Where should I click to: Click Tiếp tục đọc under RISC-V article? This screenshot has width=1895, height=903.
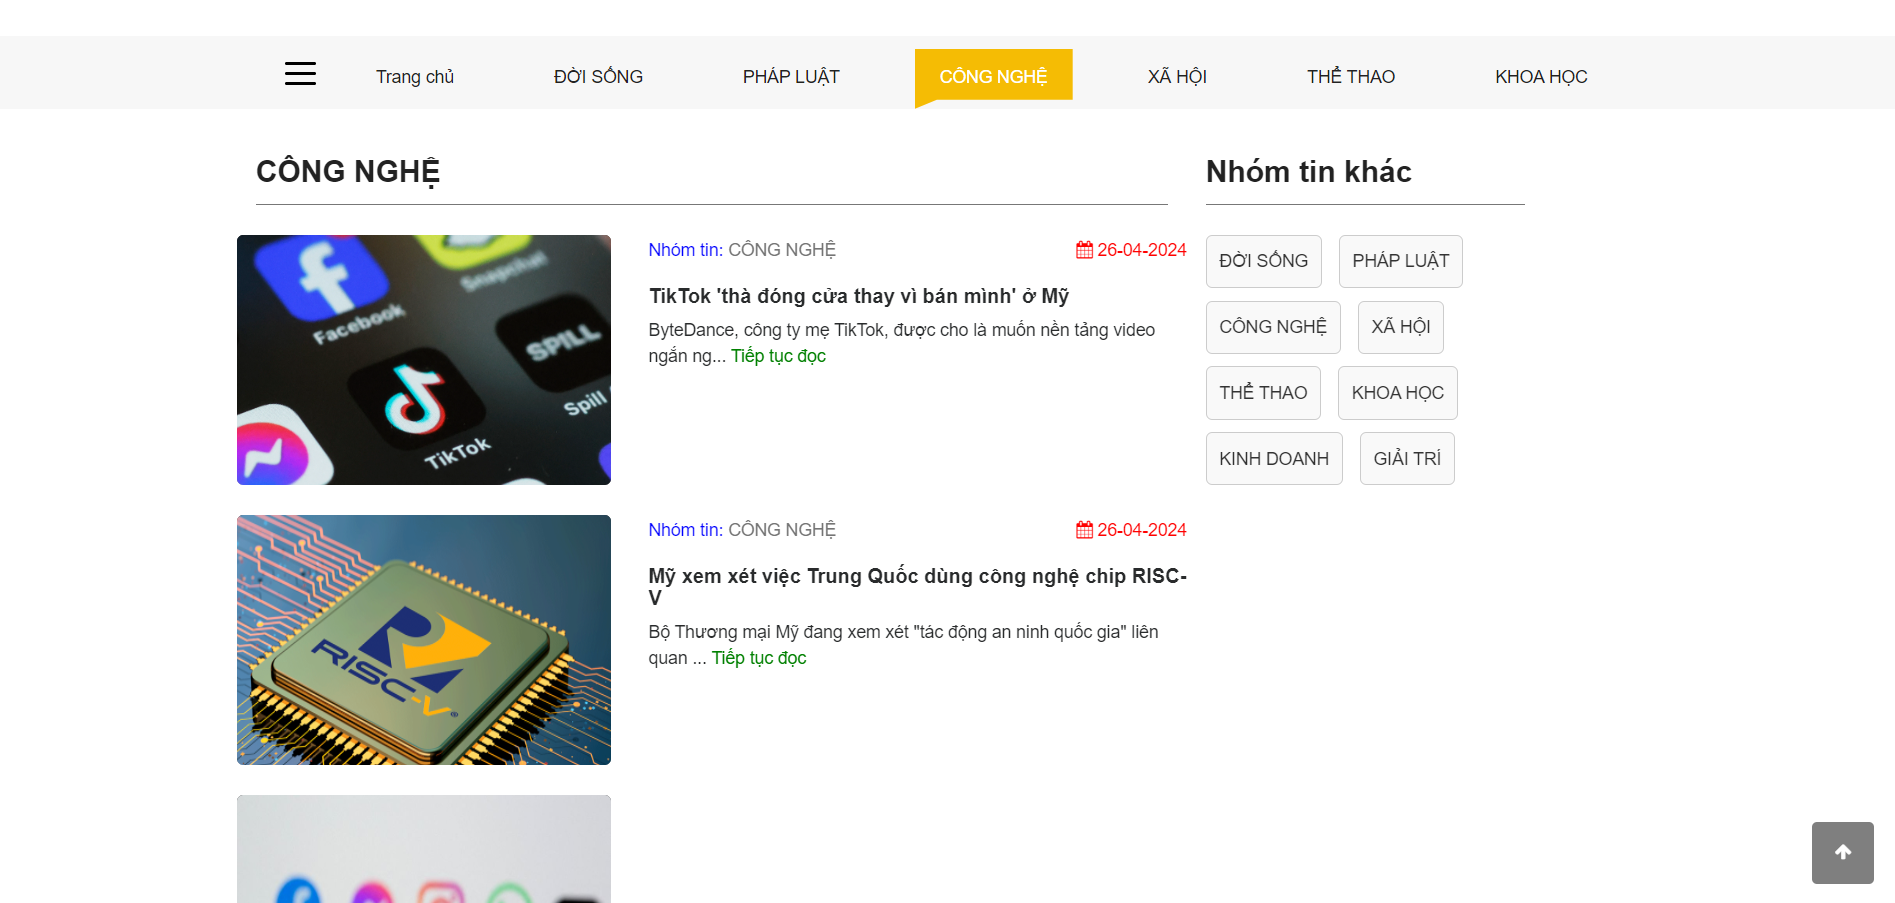click(759, 658)
